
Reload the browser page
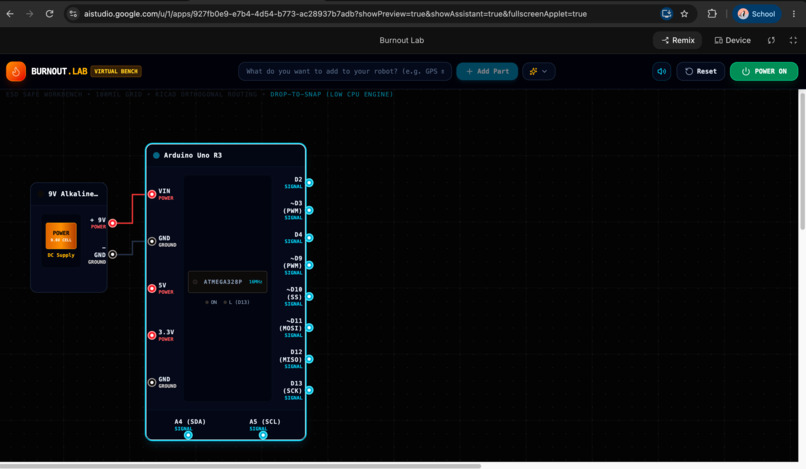click(49, 14)
